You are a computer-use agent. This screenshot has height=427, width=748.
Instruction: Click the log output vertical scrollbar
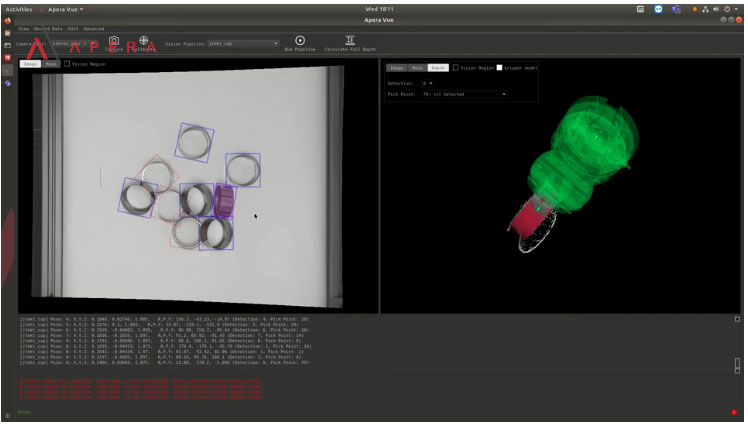click(x=738, y=366)
